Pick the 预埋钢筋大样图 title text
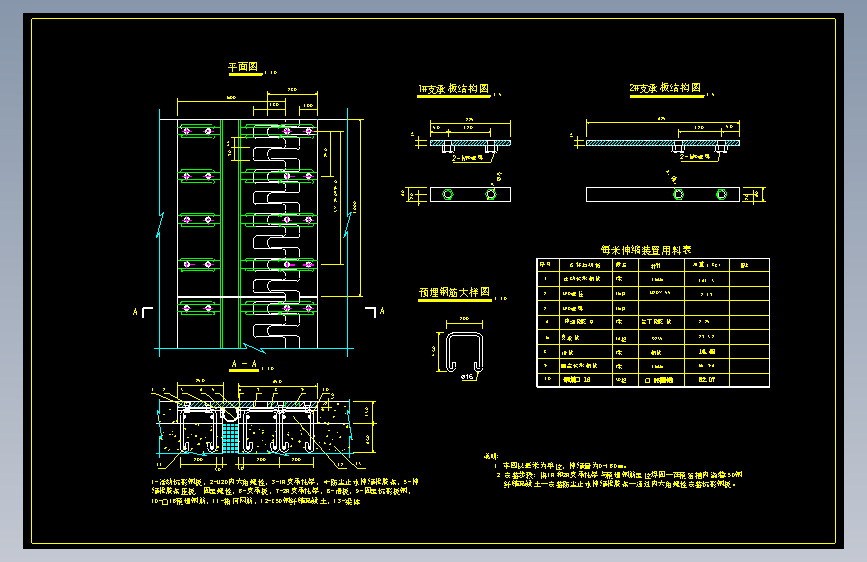Viewport: 867px width, 562px height. tap(455, 292)
